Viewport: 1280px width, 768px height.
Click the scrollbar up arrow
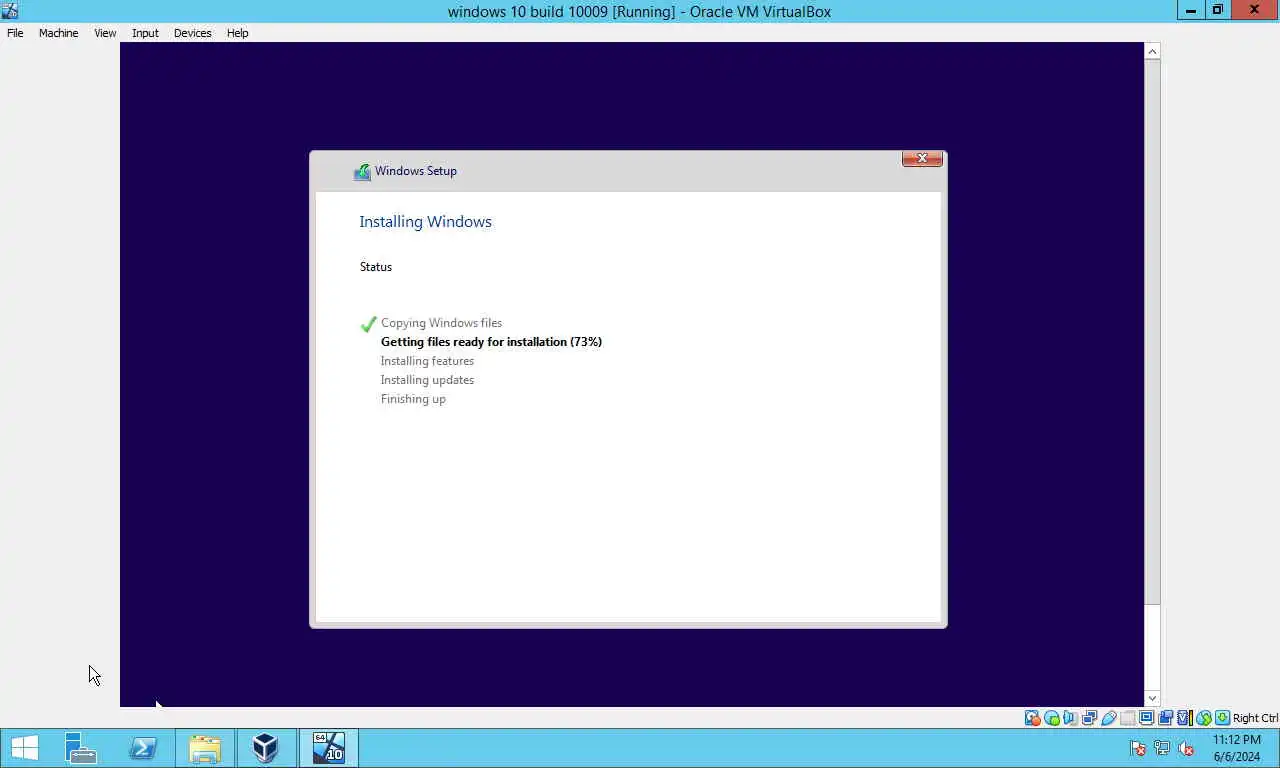[1152, 51]
